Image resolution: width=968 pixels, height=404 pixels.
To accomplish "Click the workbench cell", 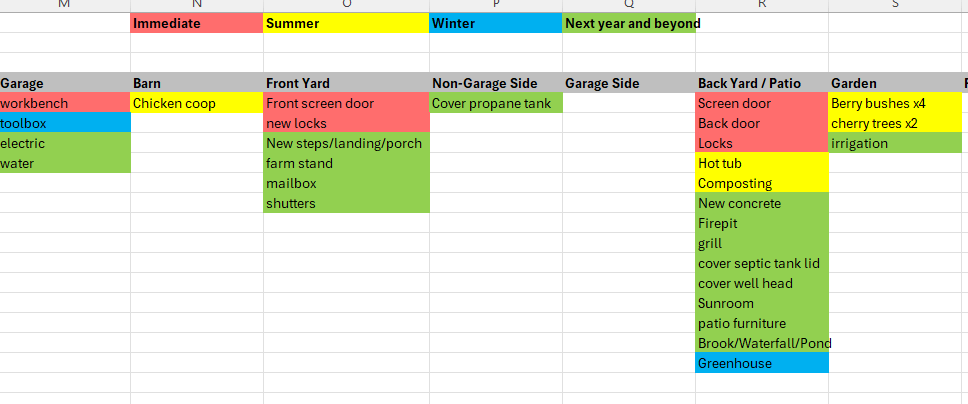I will [65, 103].
